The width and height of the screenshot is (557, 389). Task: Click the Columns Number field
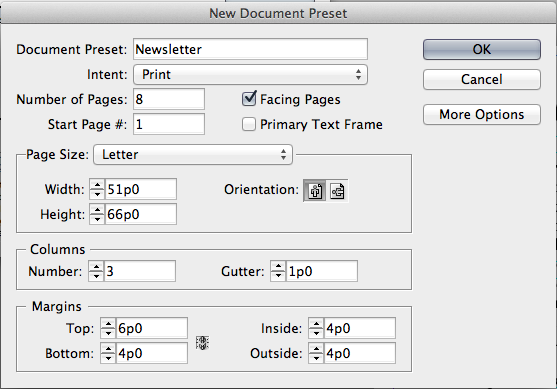[x=140, y=271]
